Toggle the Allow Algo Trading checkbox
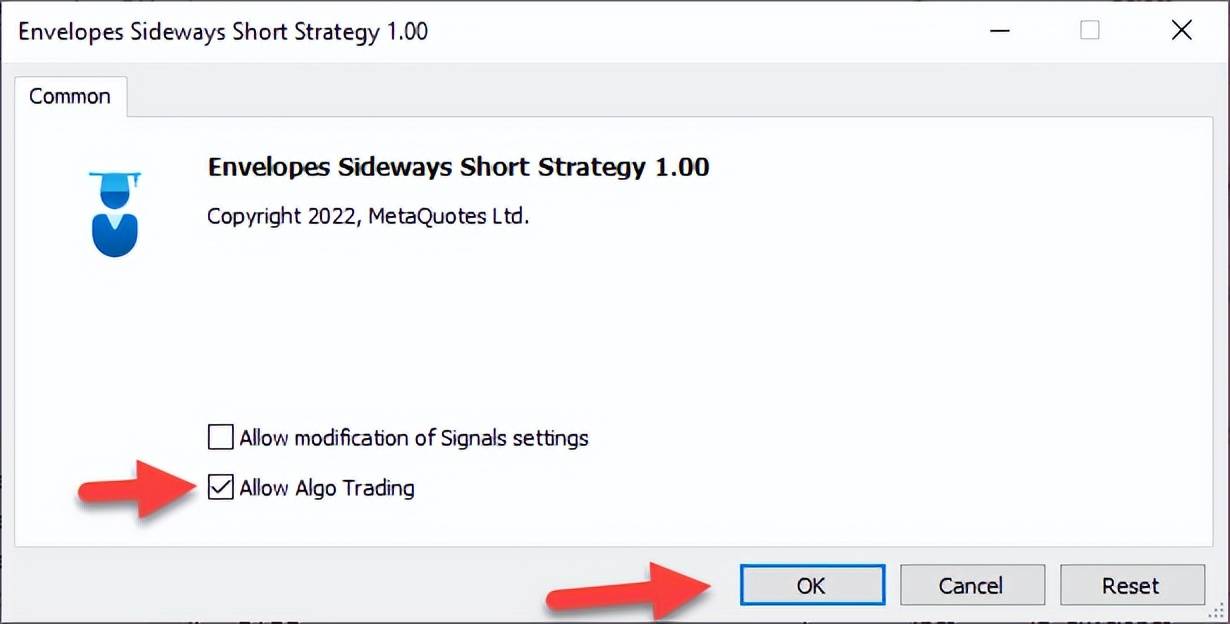 point(220,488)
